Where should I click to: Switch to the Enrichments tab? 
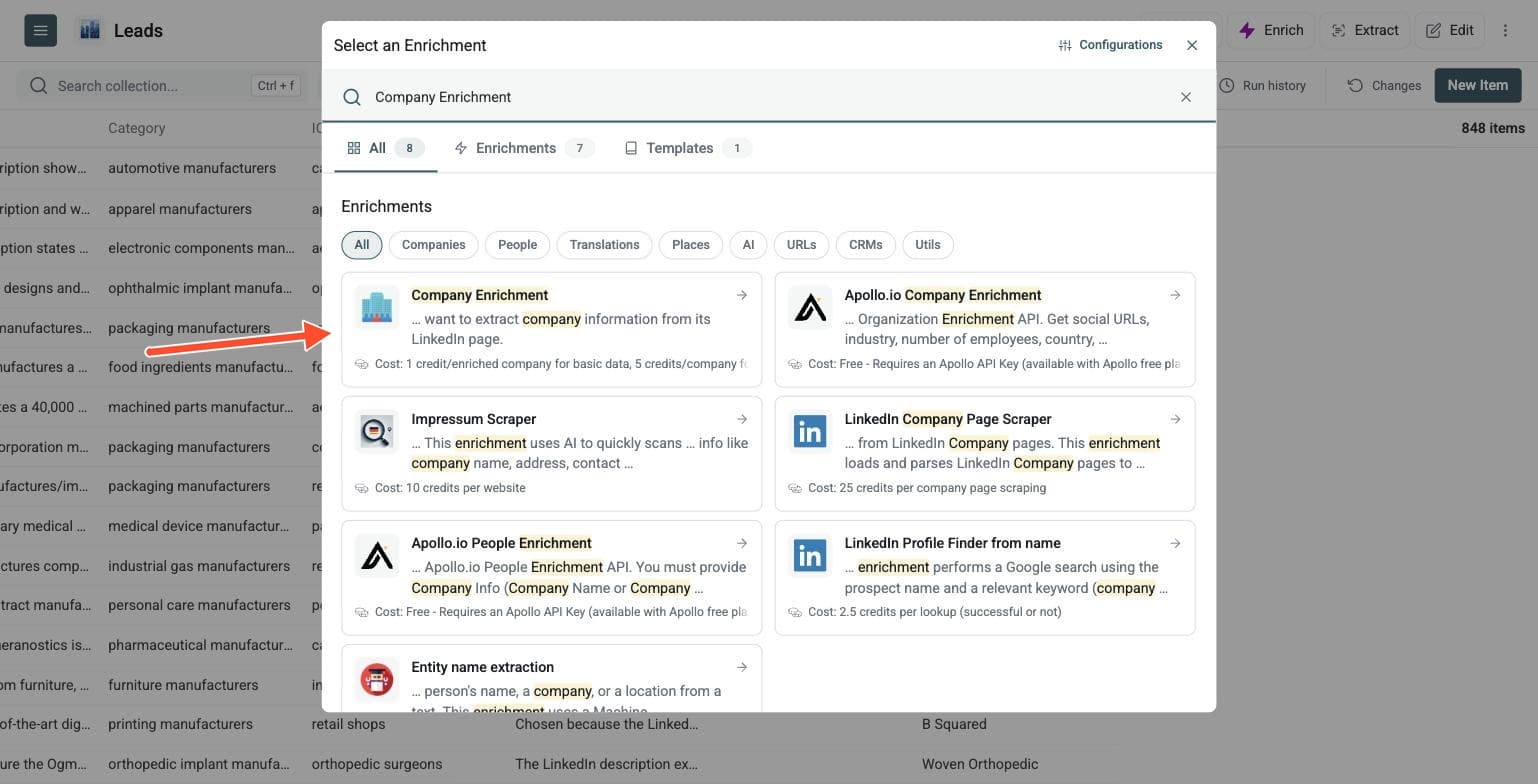click(524, 148)
